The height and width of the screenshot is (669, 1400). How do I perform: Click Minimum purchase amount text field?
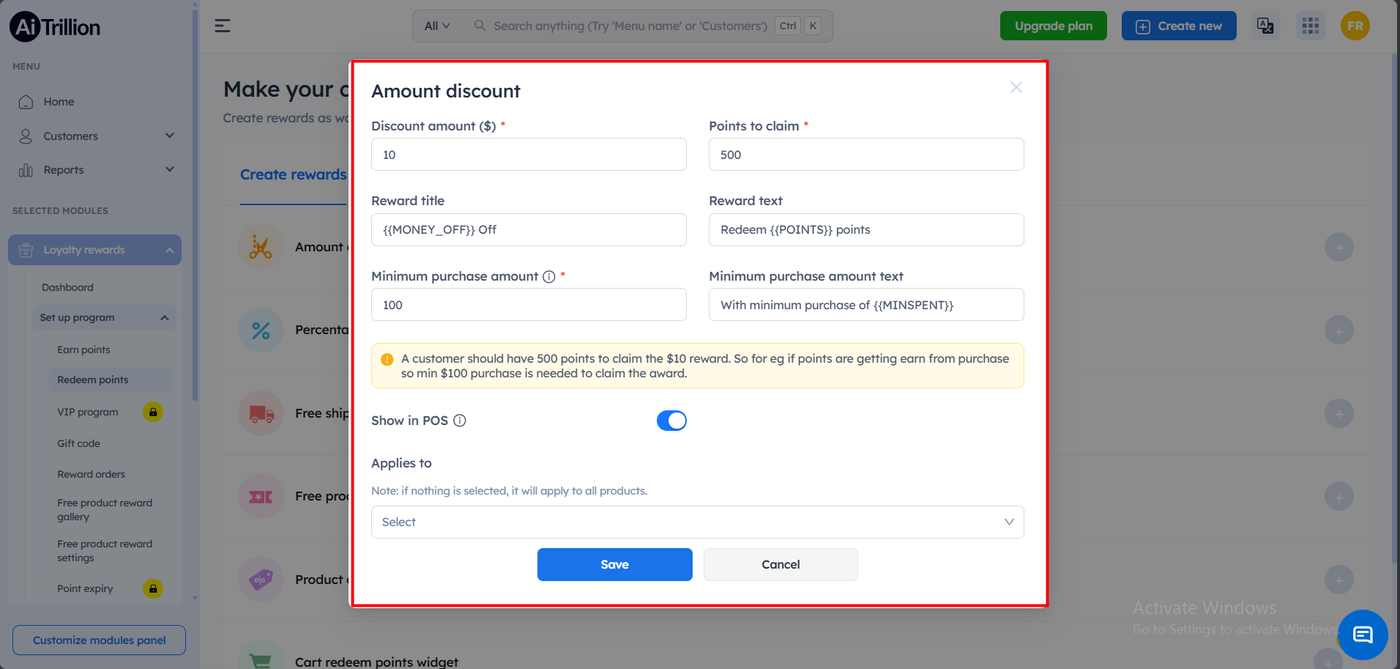tap(866, 305)
